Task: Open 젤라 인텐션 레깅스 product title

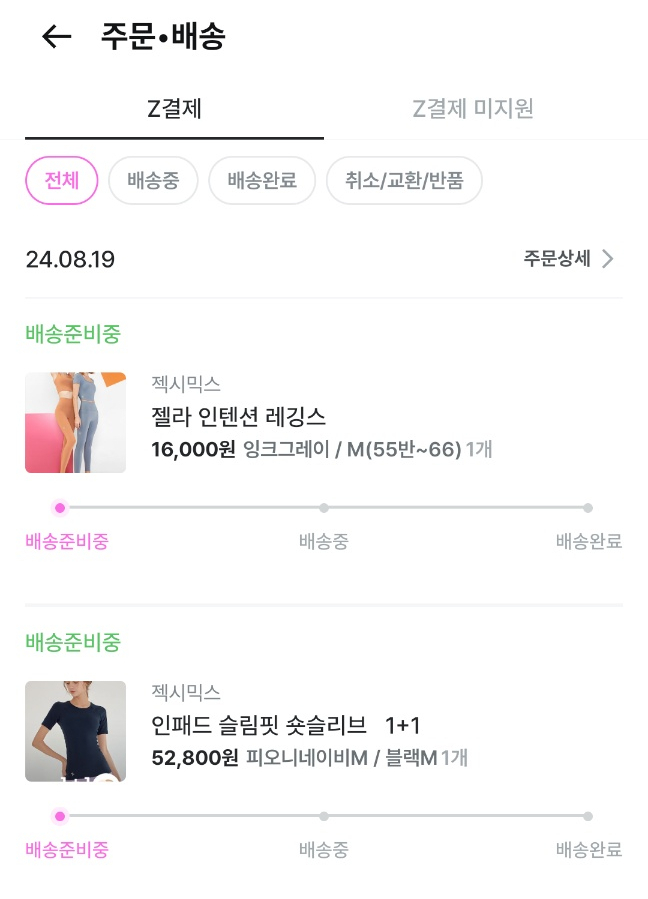Action: click(x=239, y=416)
